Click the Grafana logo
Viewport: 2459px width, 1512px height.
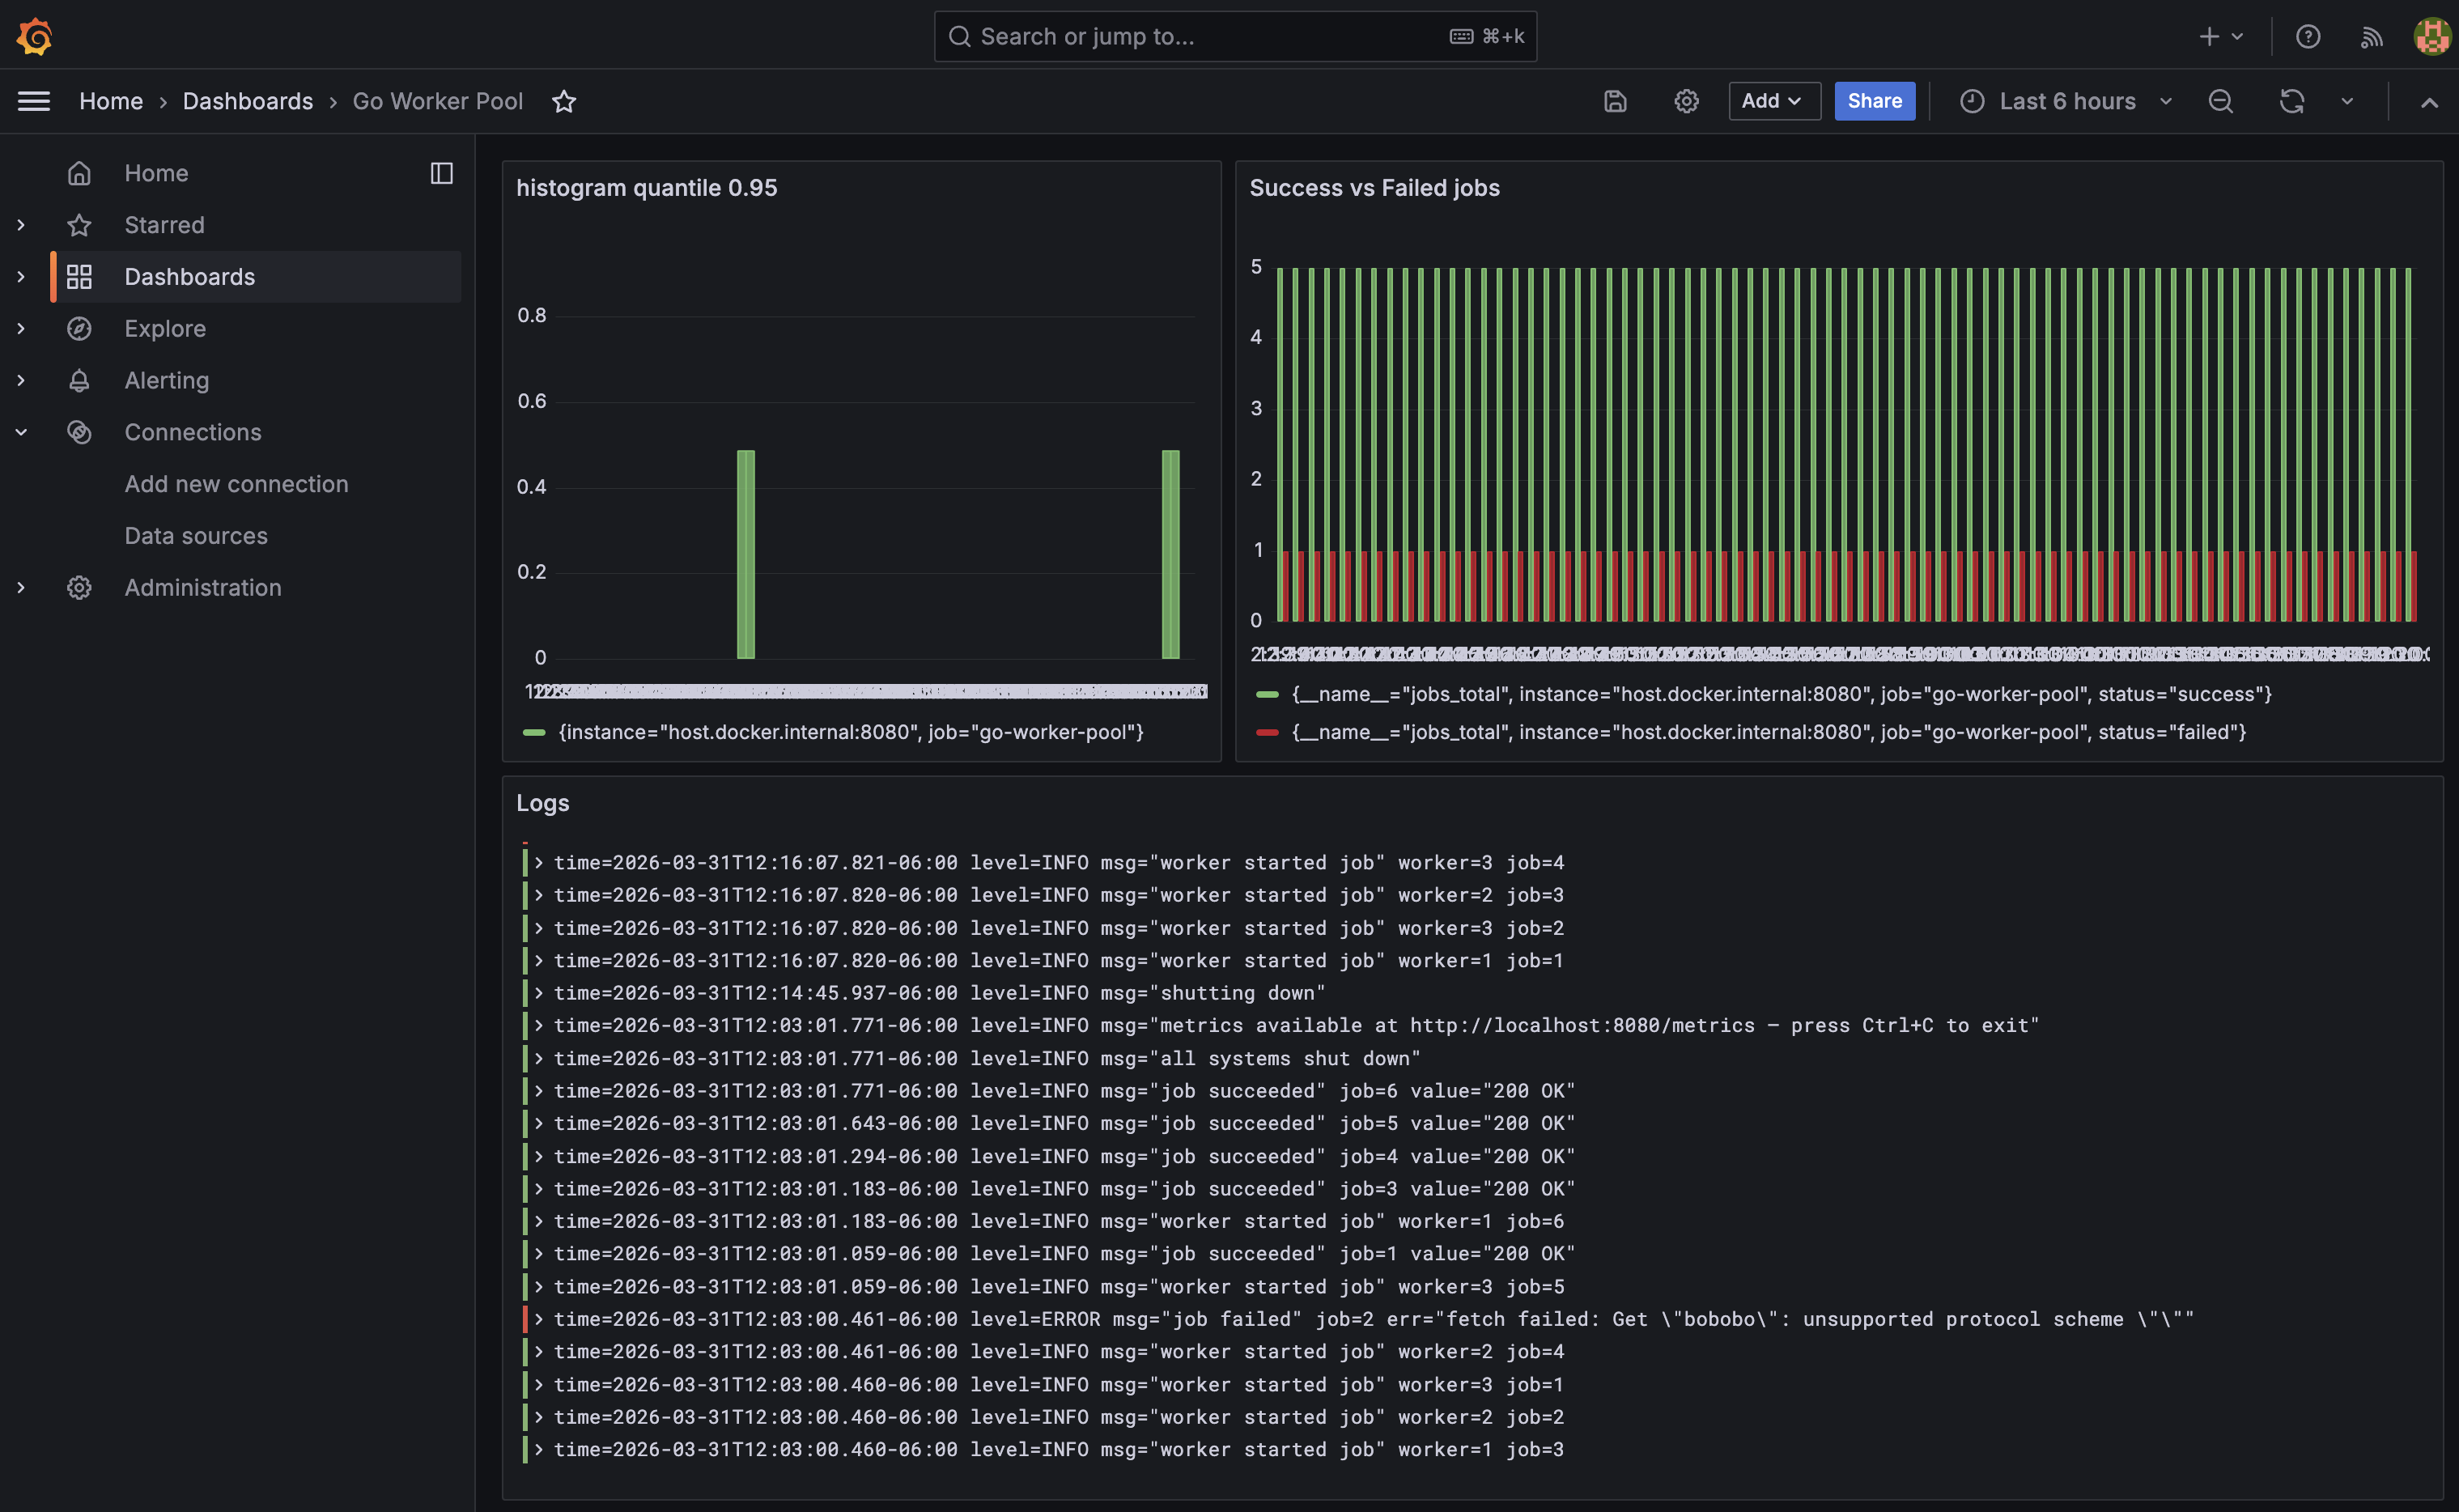pos(34,36)
